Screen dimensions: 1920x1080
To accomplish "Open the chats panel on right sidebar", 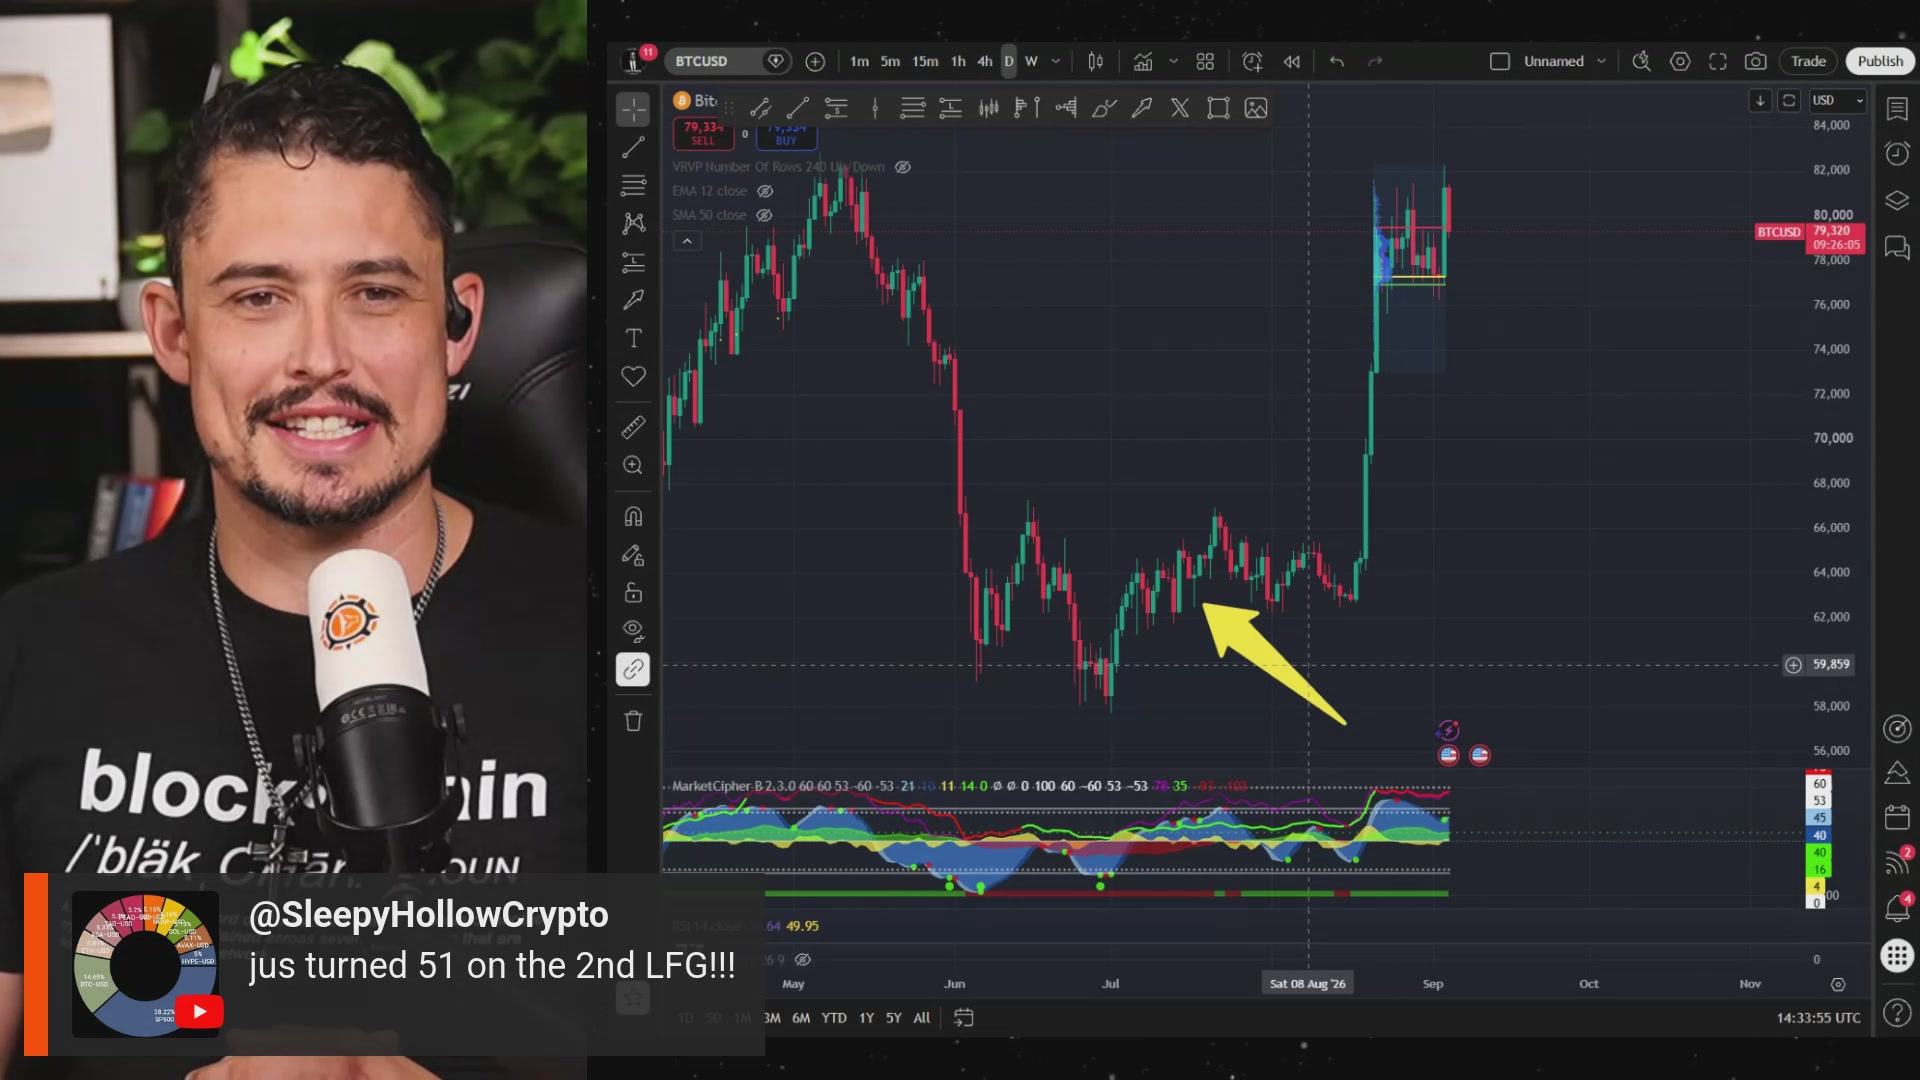I will (x=1897, y=248).
